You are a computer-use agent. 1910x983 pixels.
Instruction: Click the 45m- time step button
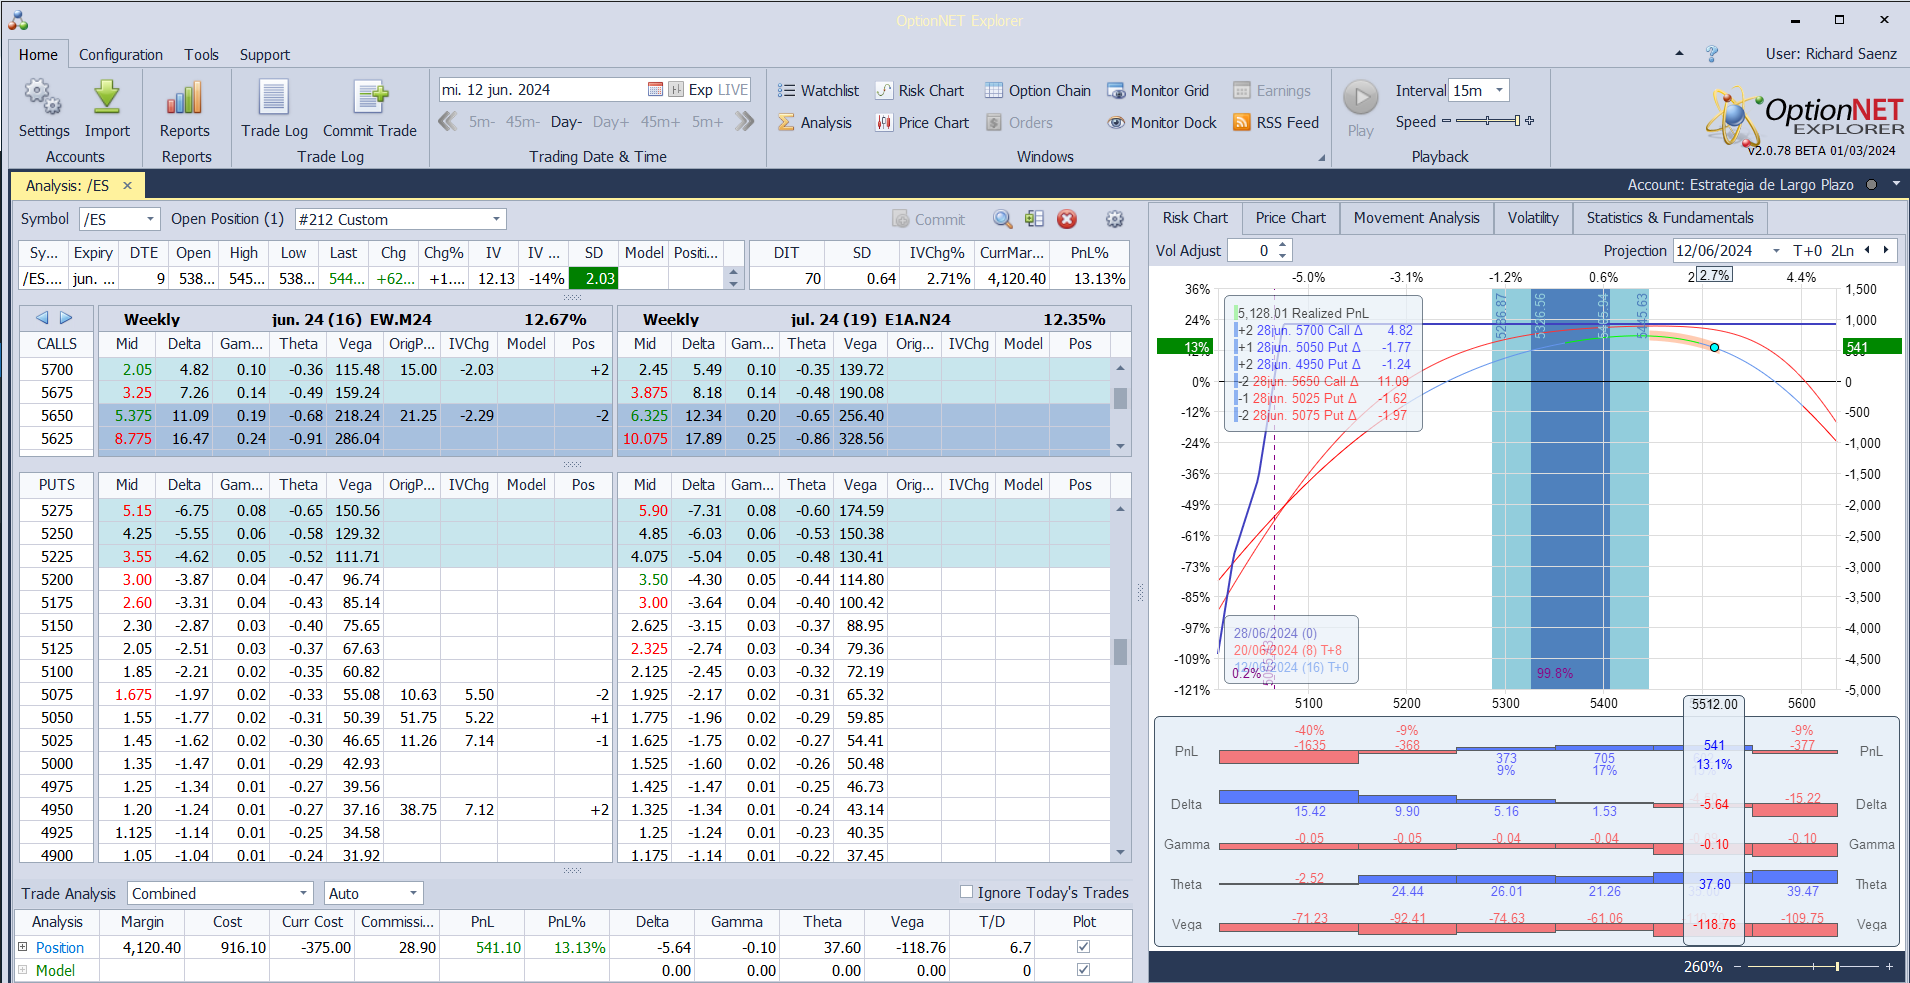pos(522,122)
